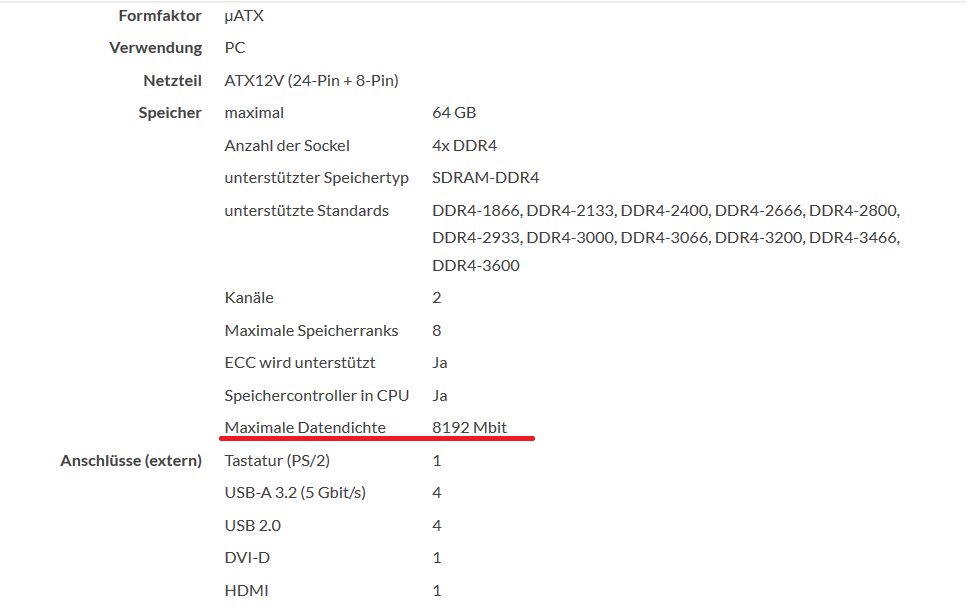Click the underlined Maximale Datendichte label
Viewport: 966px width, 607px height.
[x=304, y=427]
